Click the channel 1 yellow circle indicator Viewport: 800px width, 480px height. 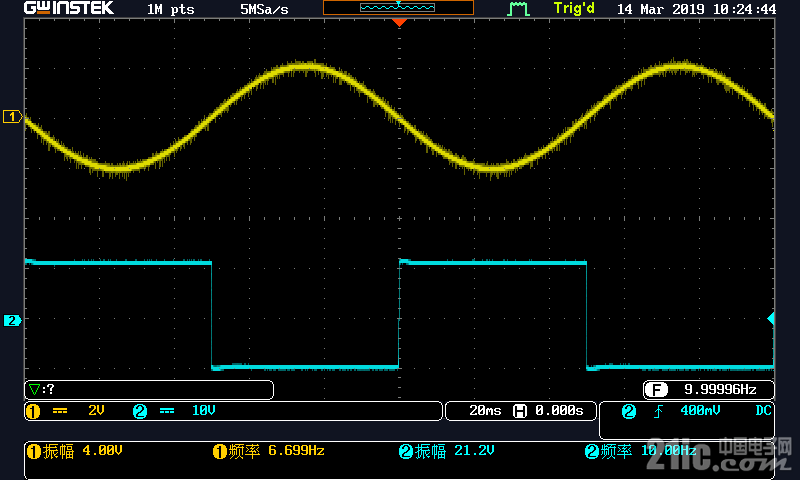pyautogui.click(x=33, y=411)
